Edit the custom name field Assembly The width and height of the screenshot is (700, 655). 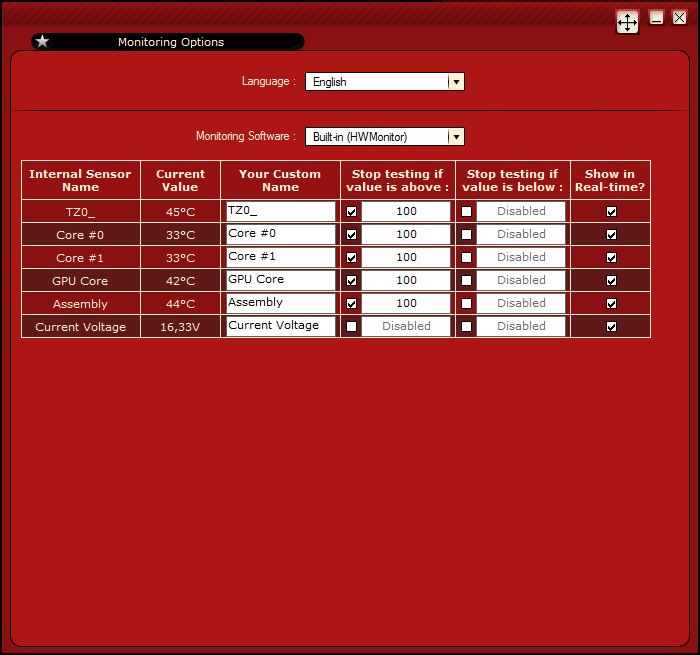pyautogui.click(x=281, y=303)
